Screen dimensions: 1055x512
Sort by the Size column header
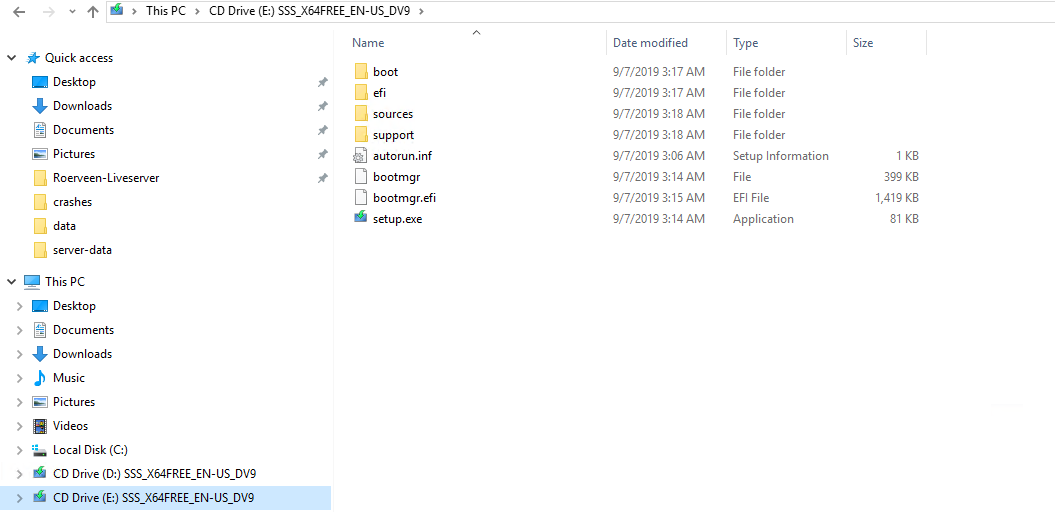[x=863, y=43]
